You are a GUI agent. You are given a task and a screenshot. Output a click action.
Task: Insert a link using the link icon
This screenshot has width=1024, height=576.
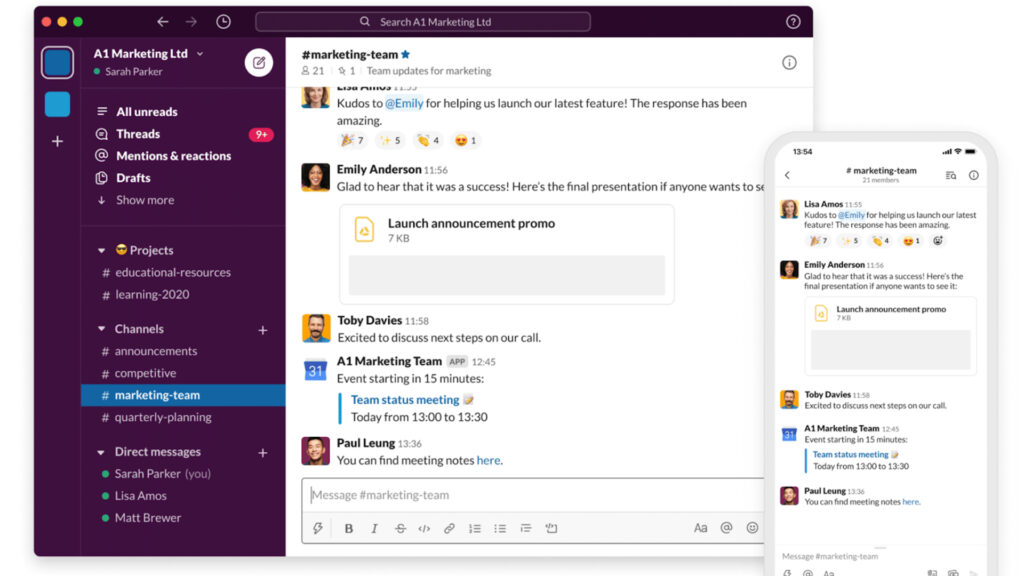[449, 528]
